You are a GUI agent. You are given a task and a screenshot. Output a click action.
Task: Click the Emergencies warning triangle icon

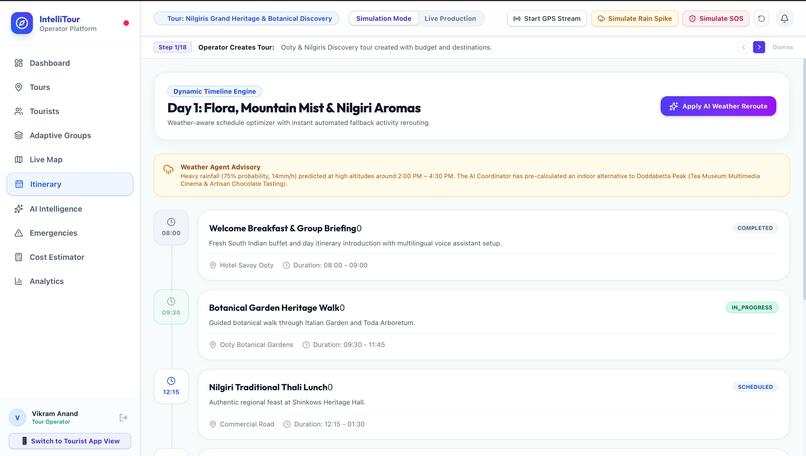[x=19, y=233]
